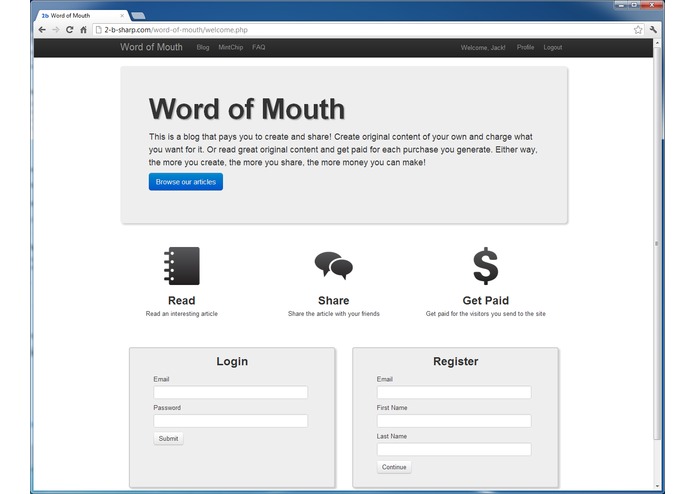Close the Word of Mouth browser tab
The height and width of the screenshot is (494, 695).
(x=122, y=16)
